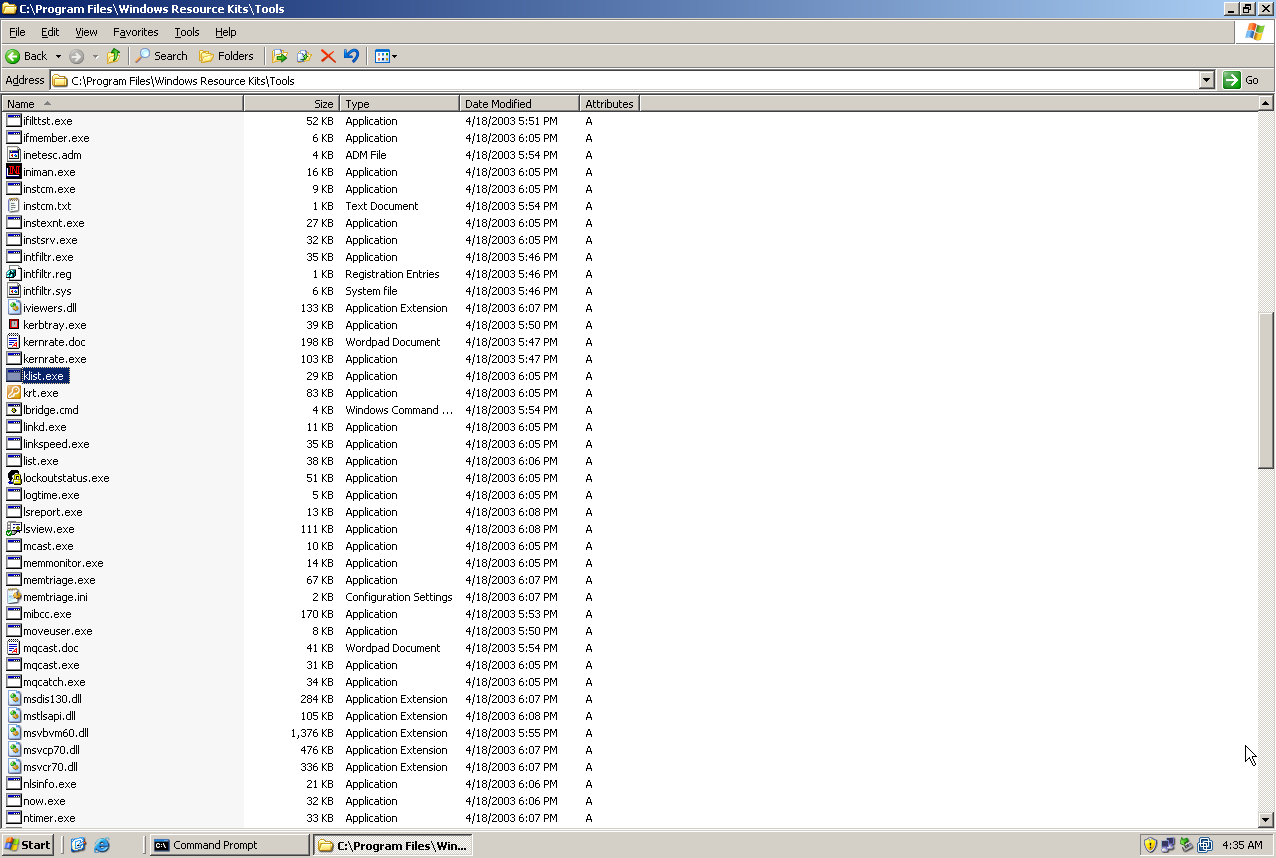Click the Copy To toolbar icon

coord(304,56)
